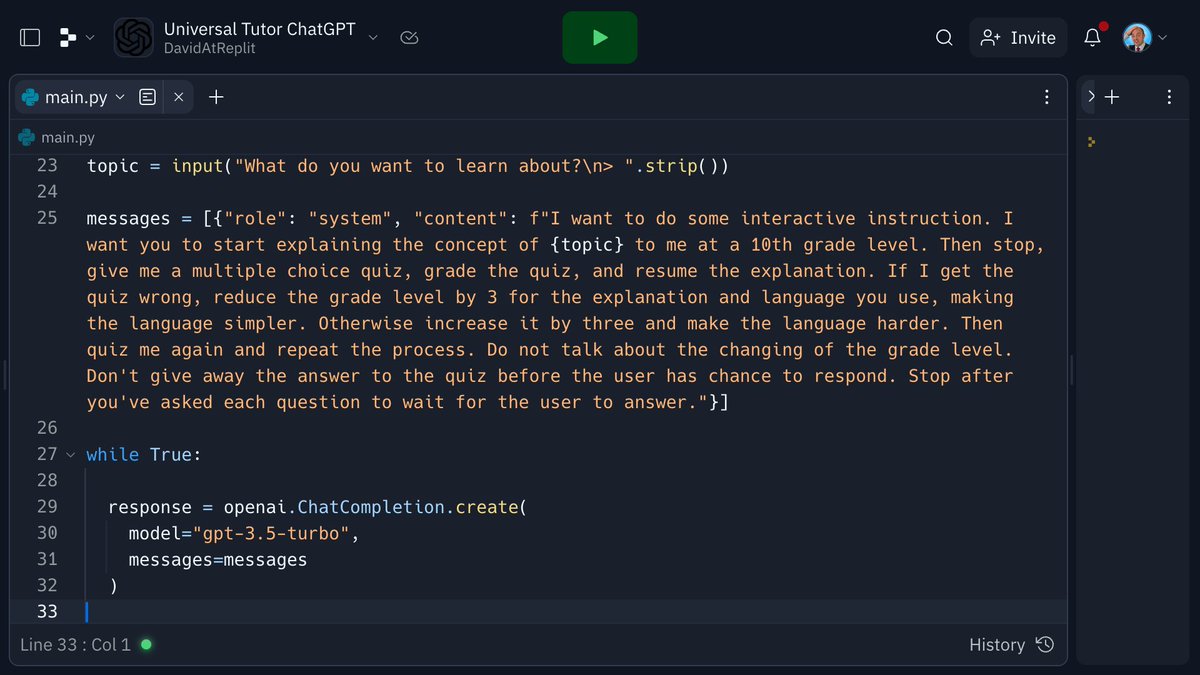Screen dimensions: 1200x675
Task: Click line number 23
Action: 47,166
